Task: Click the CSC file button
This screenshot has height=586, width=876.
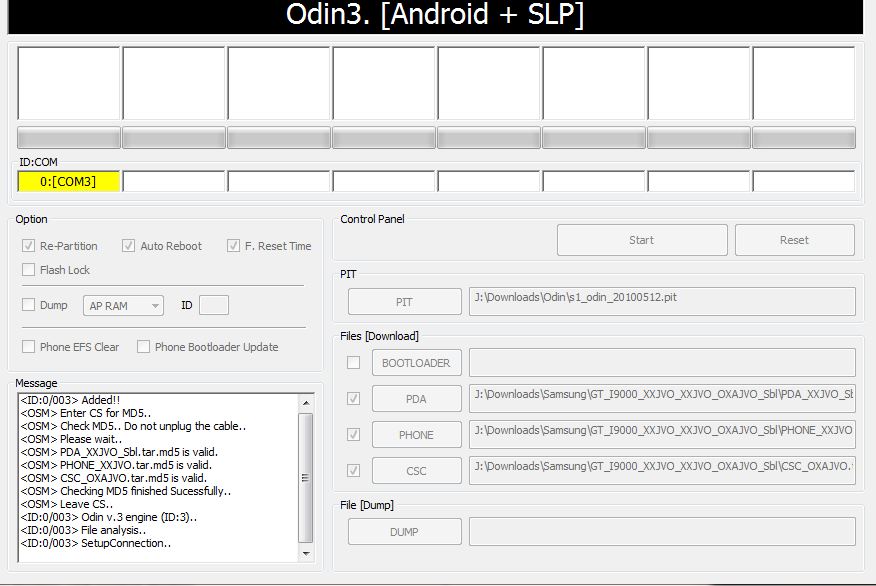Action: pyautogui.click(x=417, y=471)
